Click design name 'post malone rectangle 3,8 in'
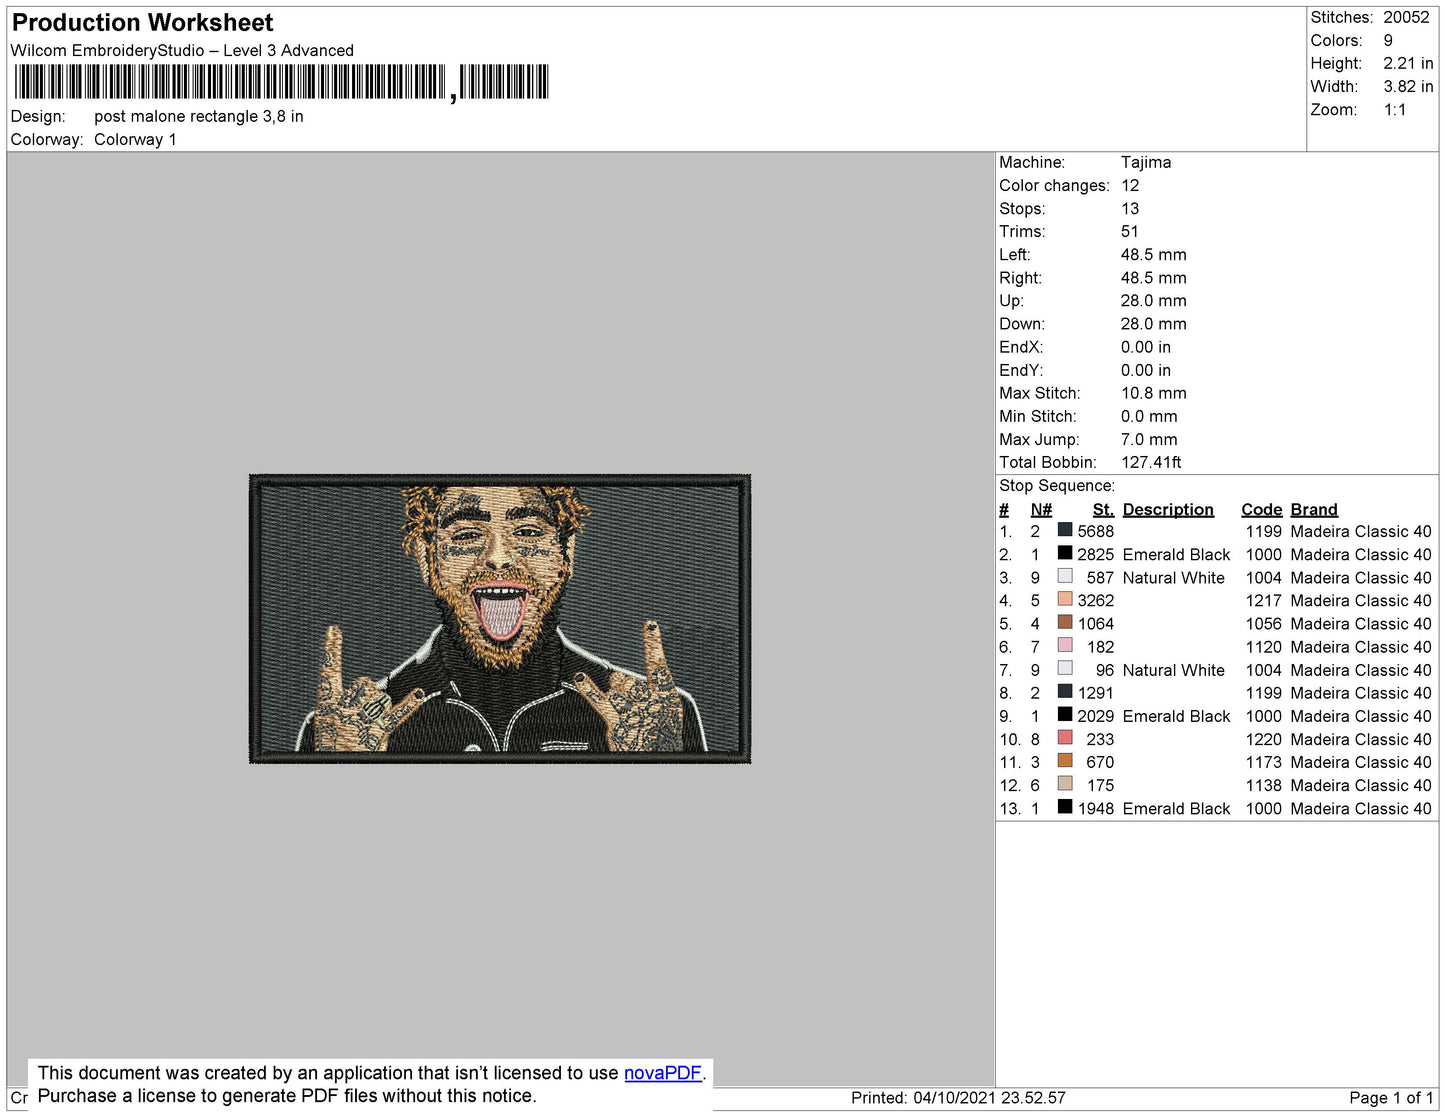This screenshot has height=1117, width=1445. 199,116
